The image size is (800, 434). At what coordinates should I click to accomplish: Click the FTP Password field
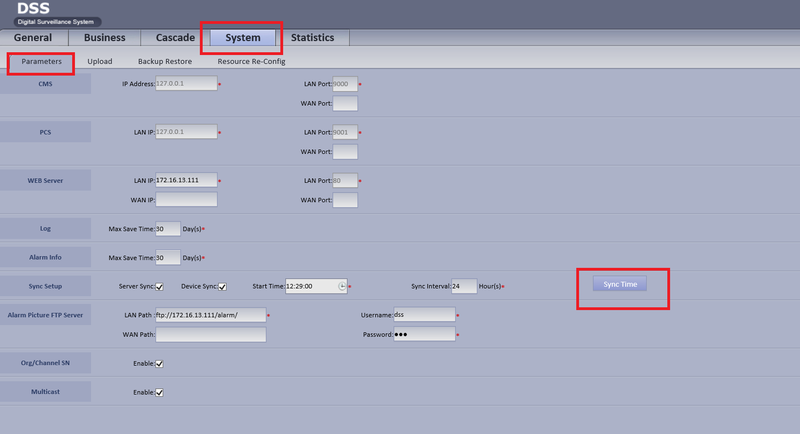424,334
